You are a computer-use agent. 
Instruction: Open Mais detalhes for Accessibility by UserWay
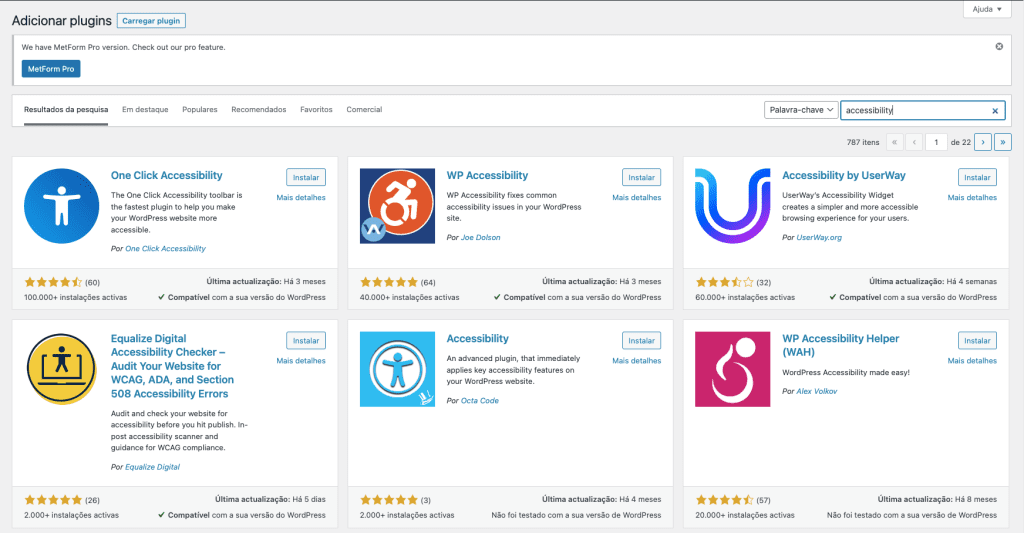(x=972, y=197)
